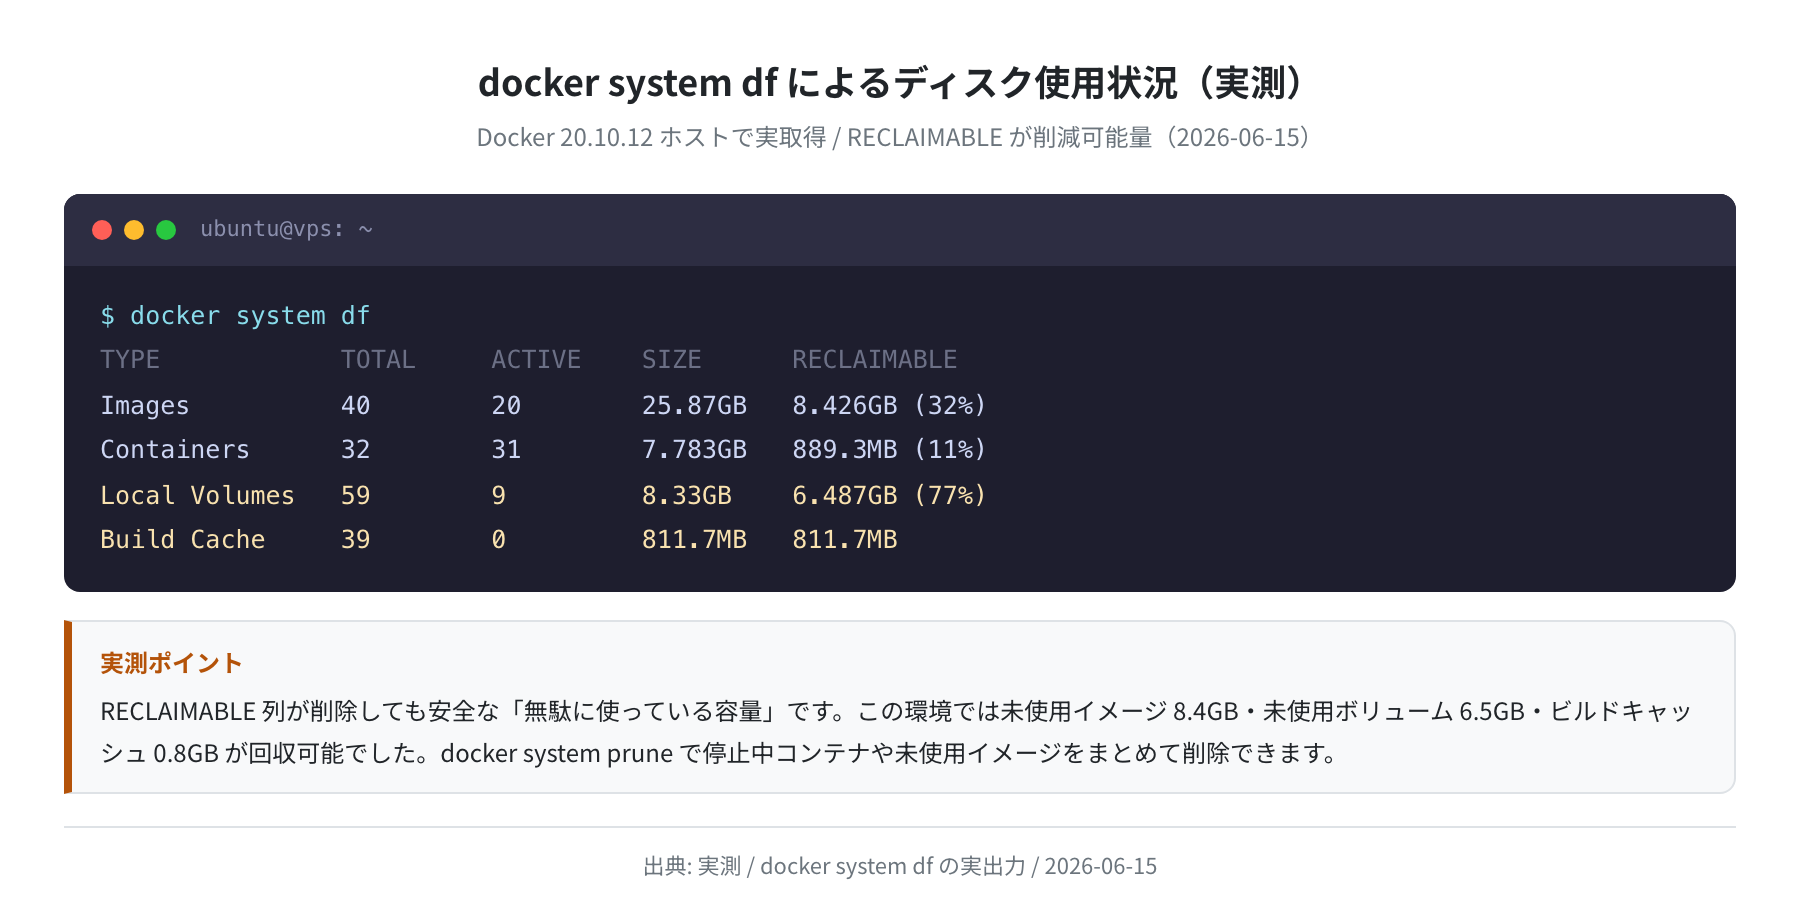Image resolution: width=1800 pixels, height=922 pixels.
Task: Click the SIZE column header
Action: [x=672, y=360]
